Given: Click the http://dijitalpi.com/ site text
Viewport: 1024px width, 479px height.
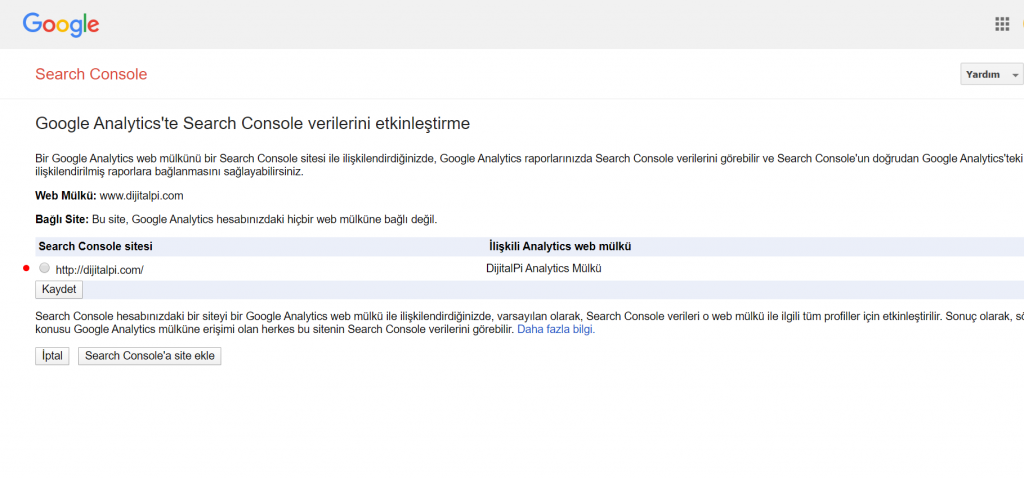Looking at the screenshot, I should [x=99, y=269].
